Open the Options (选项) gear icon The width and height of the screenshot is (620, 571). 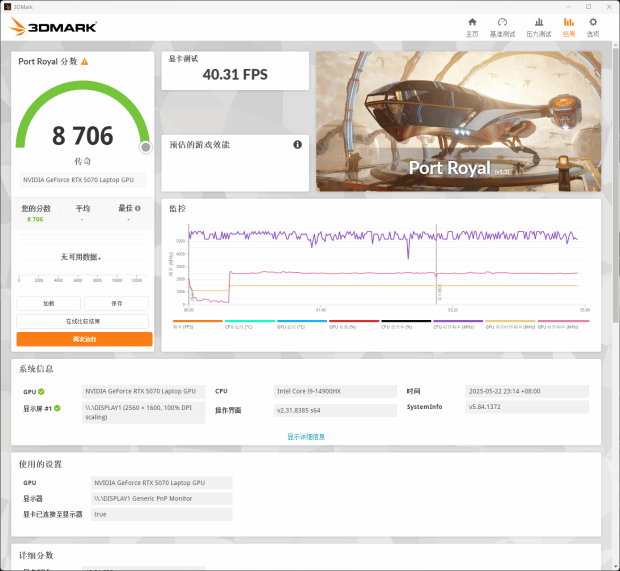click(x=593, y=22)
